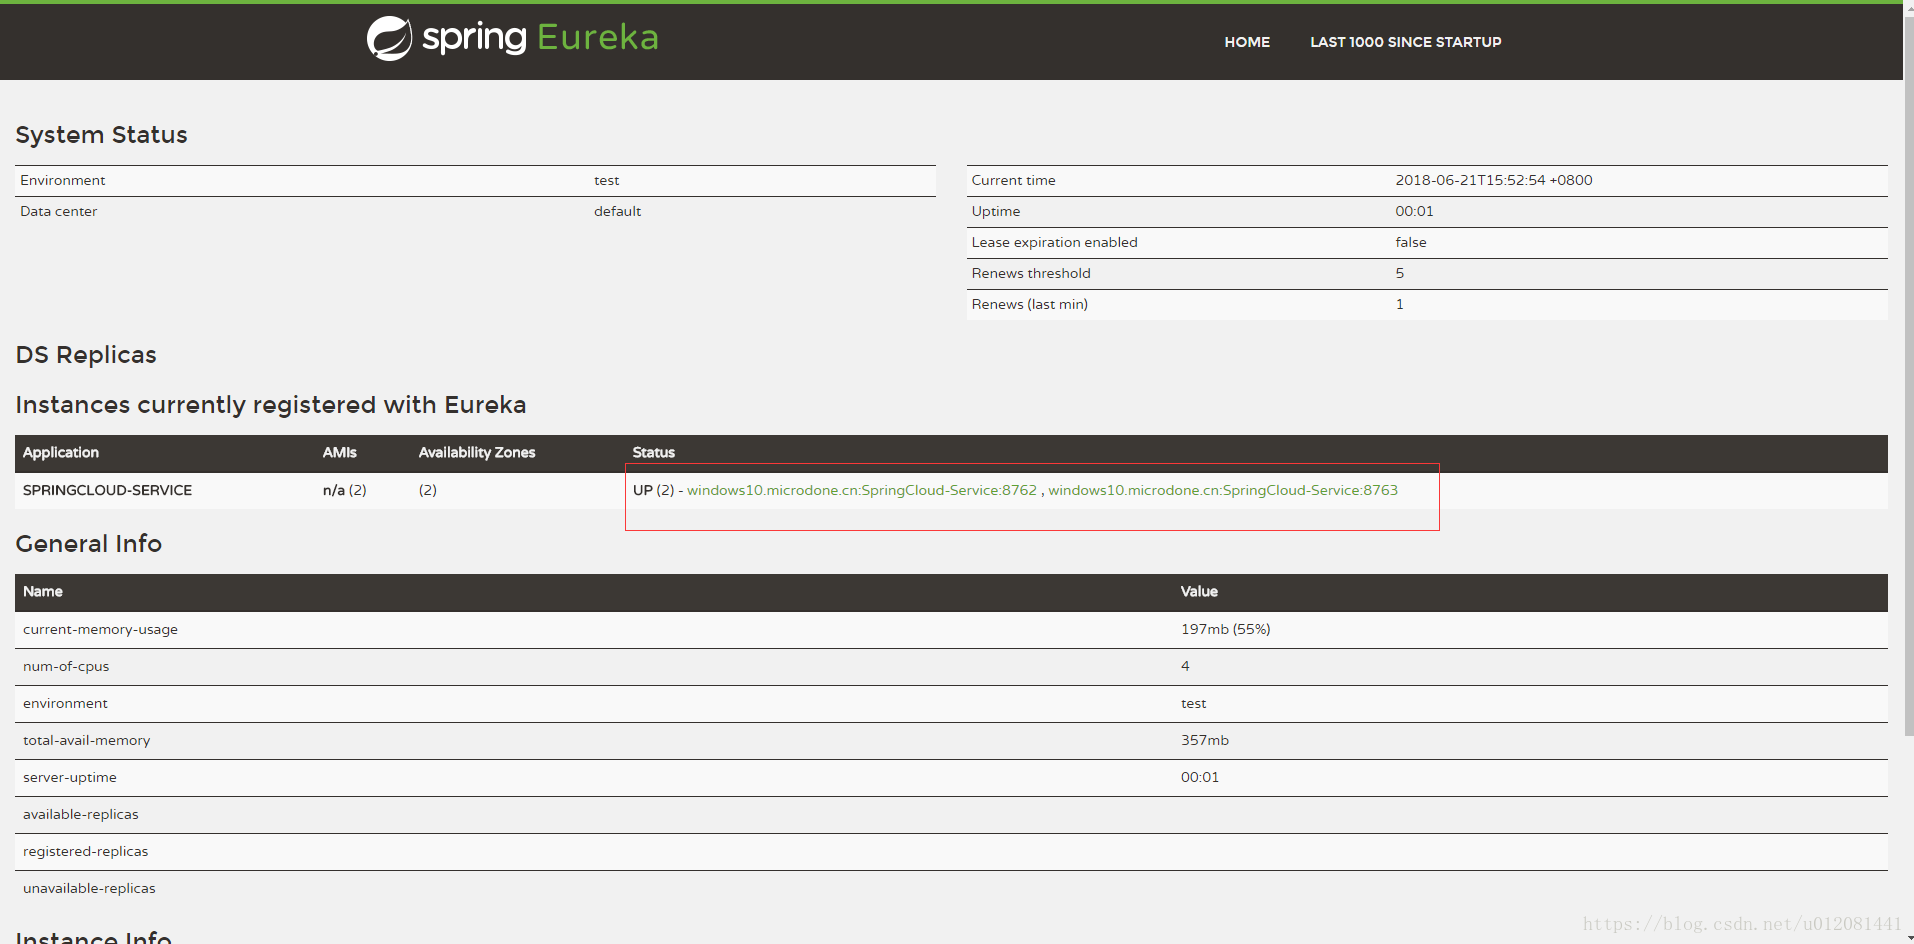The height and width of the screenshot is (944, 1914).
Task: Click the Data center label
Action: coord(59,211)
